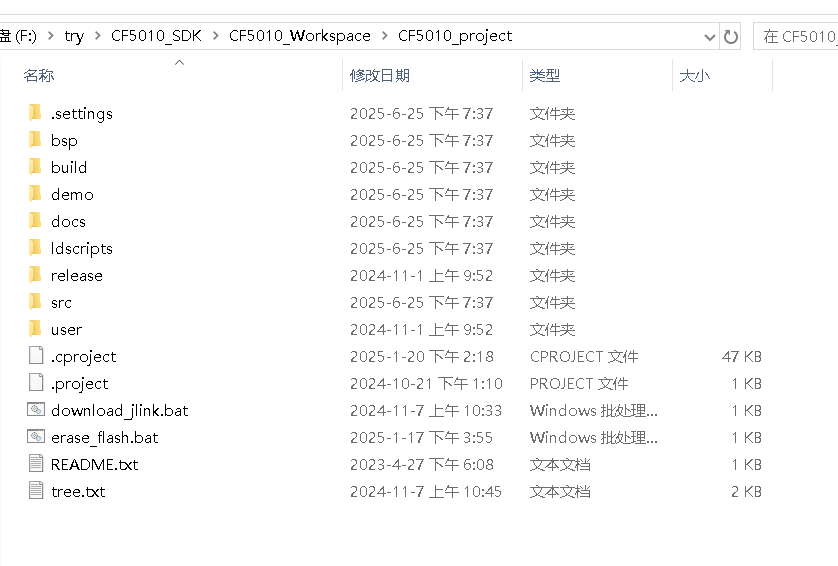Select the '.project' file name
The height and width of the screenshot is (566, 838).
point(80,384)
